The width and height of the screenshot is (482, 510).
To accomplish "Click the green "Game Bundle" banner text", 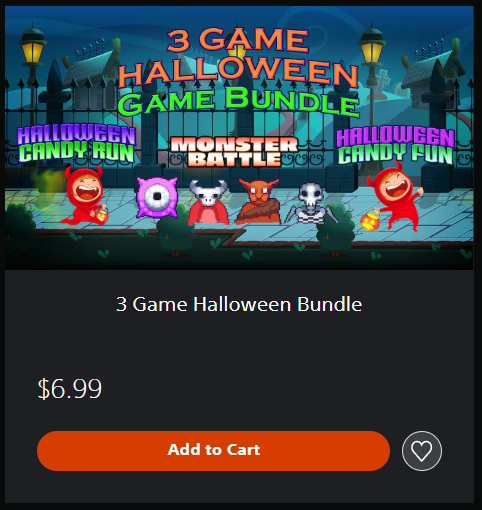I will (x=238, y=101).
